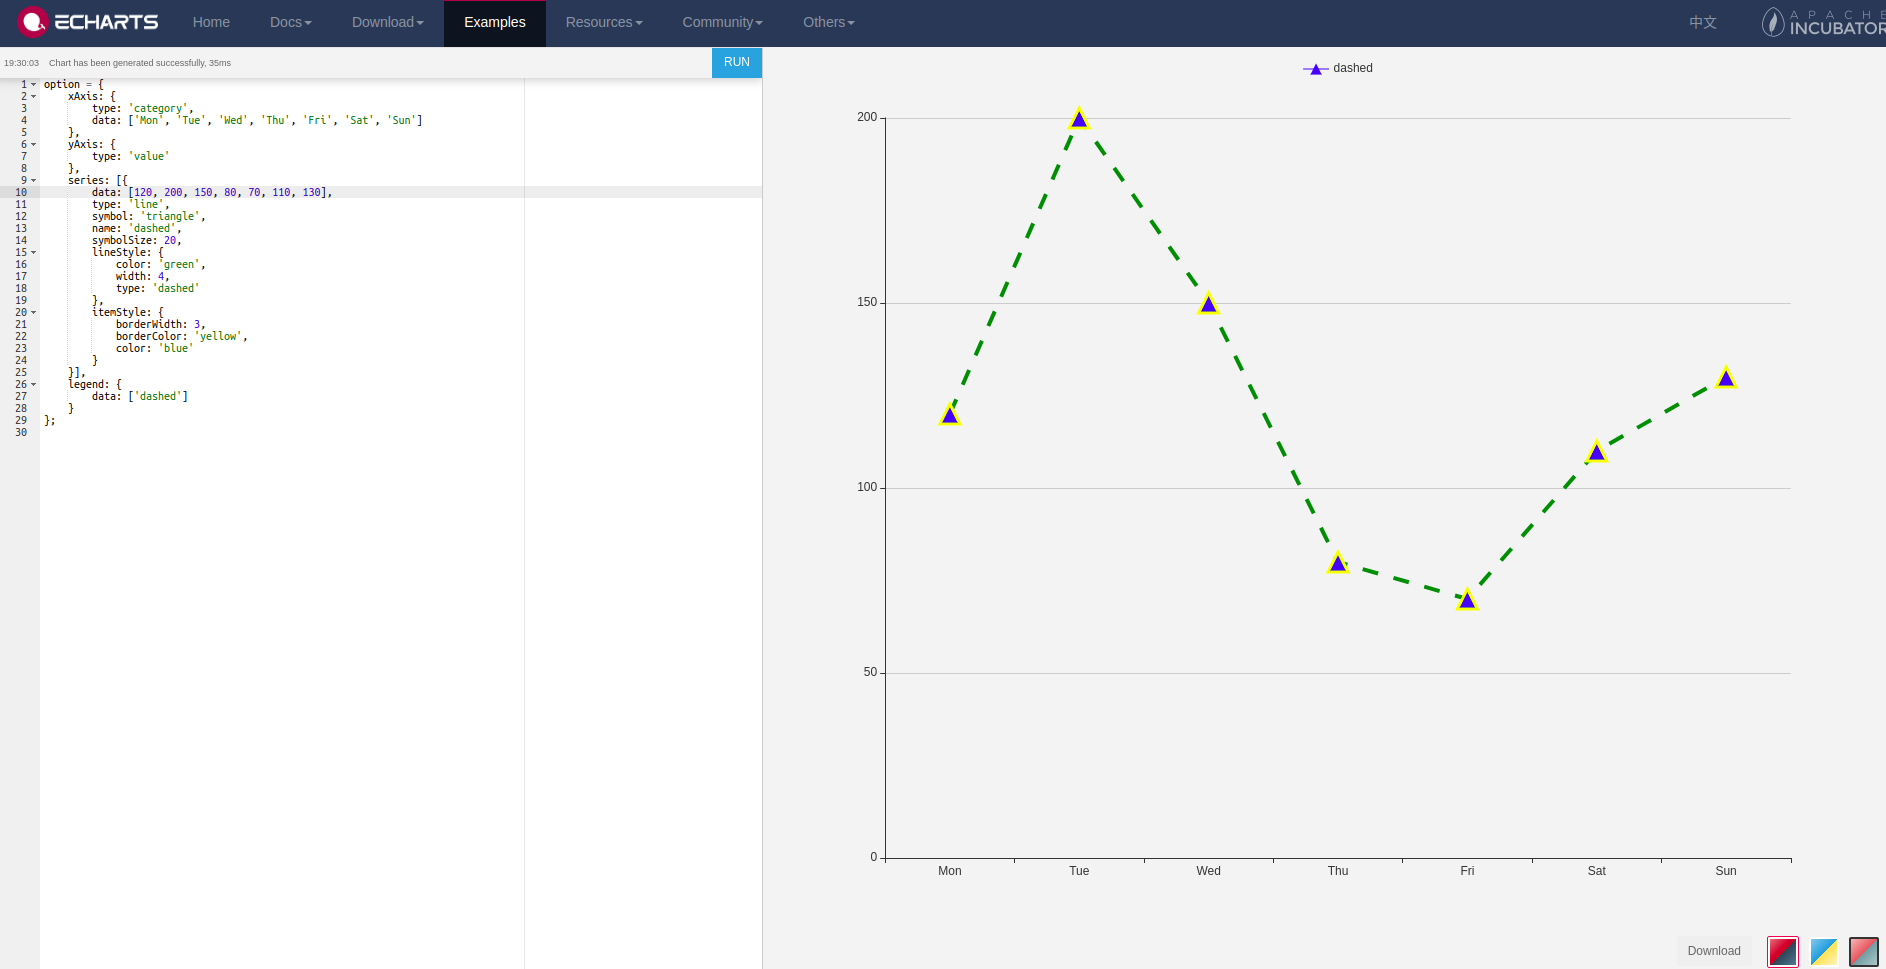
Task: Open the Docs dropdown
Action: point(289,21)
